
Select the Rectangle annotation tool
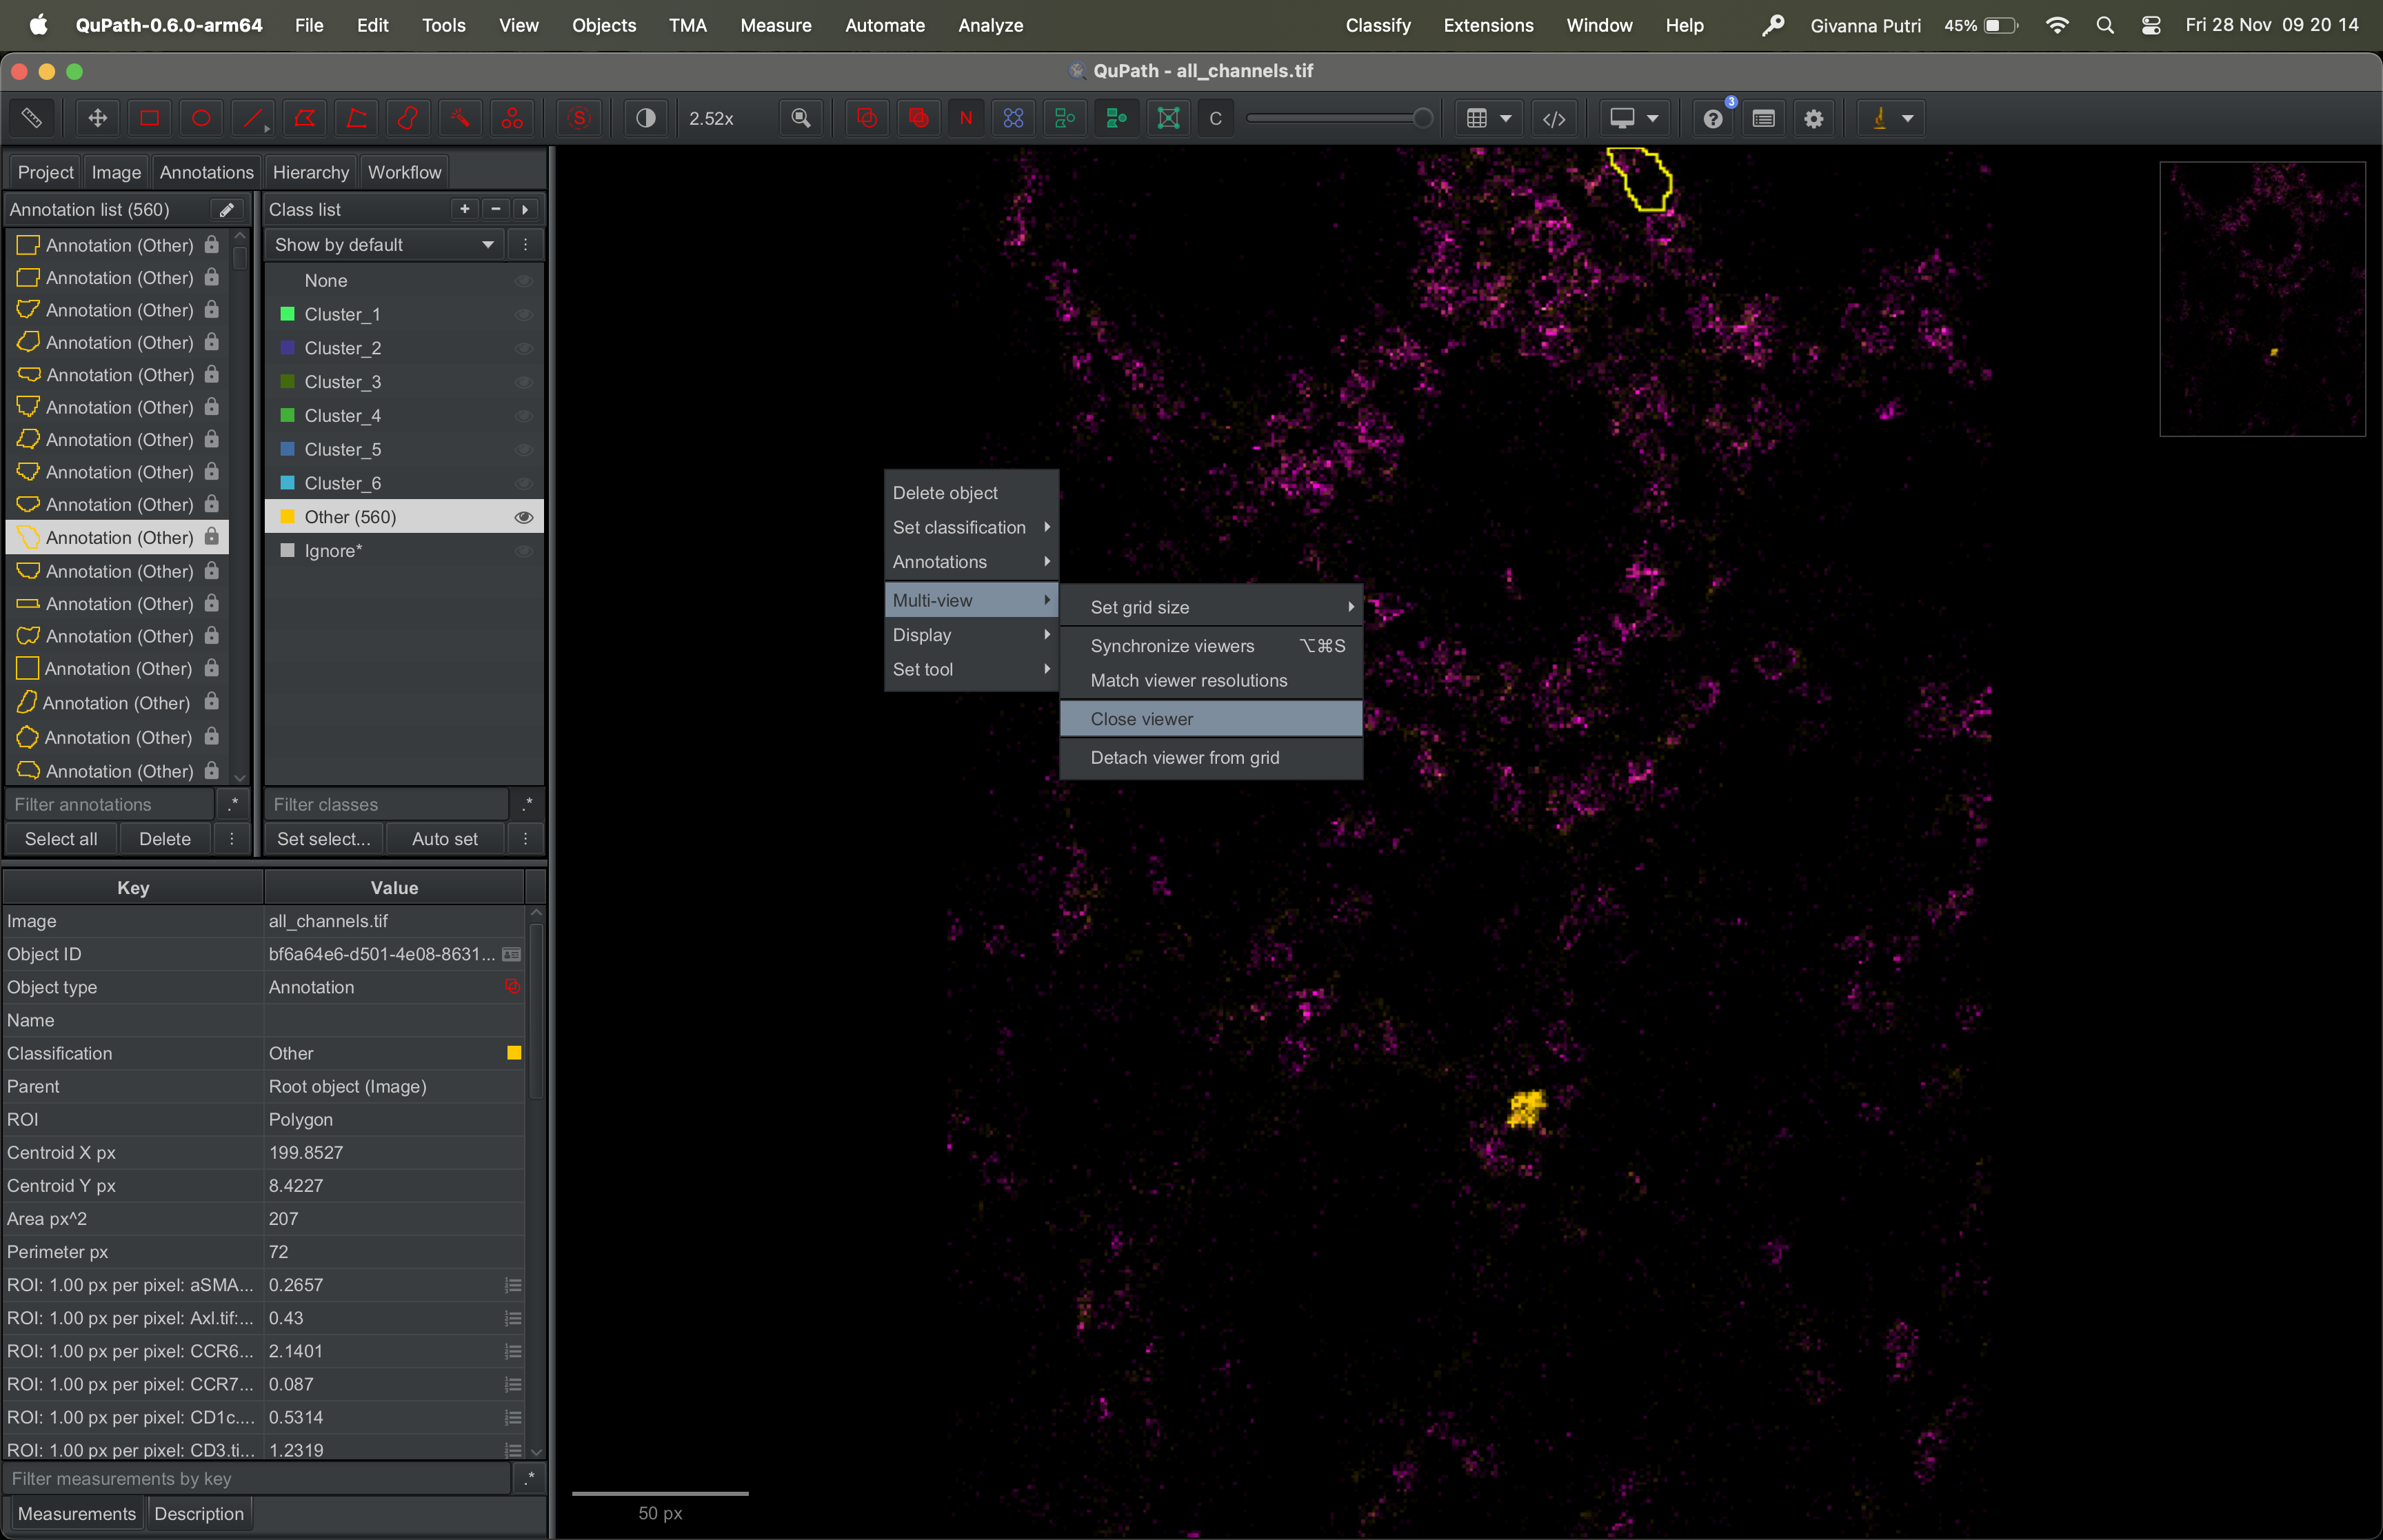click(149, 118)
